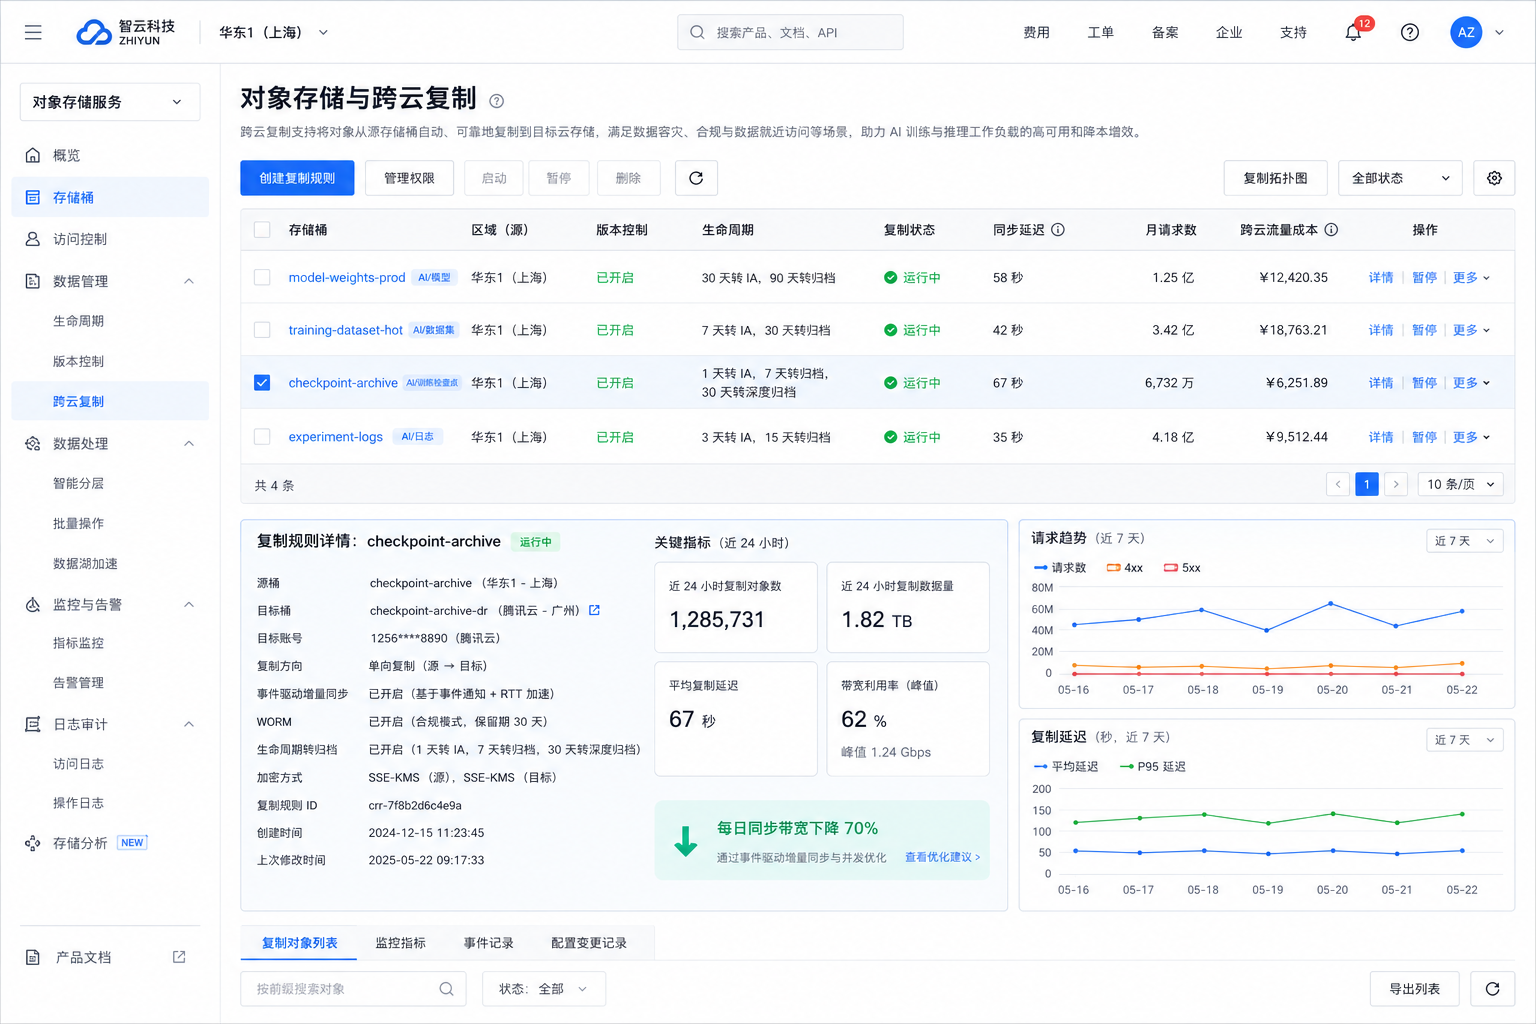The image size is (1536, 1024).
Task: Select the 复制对象列表 tab
Action: click(299, 943)
